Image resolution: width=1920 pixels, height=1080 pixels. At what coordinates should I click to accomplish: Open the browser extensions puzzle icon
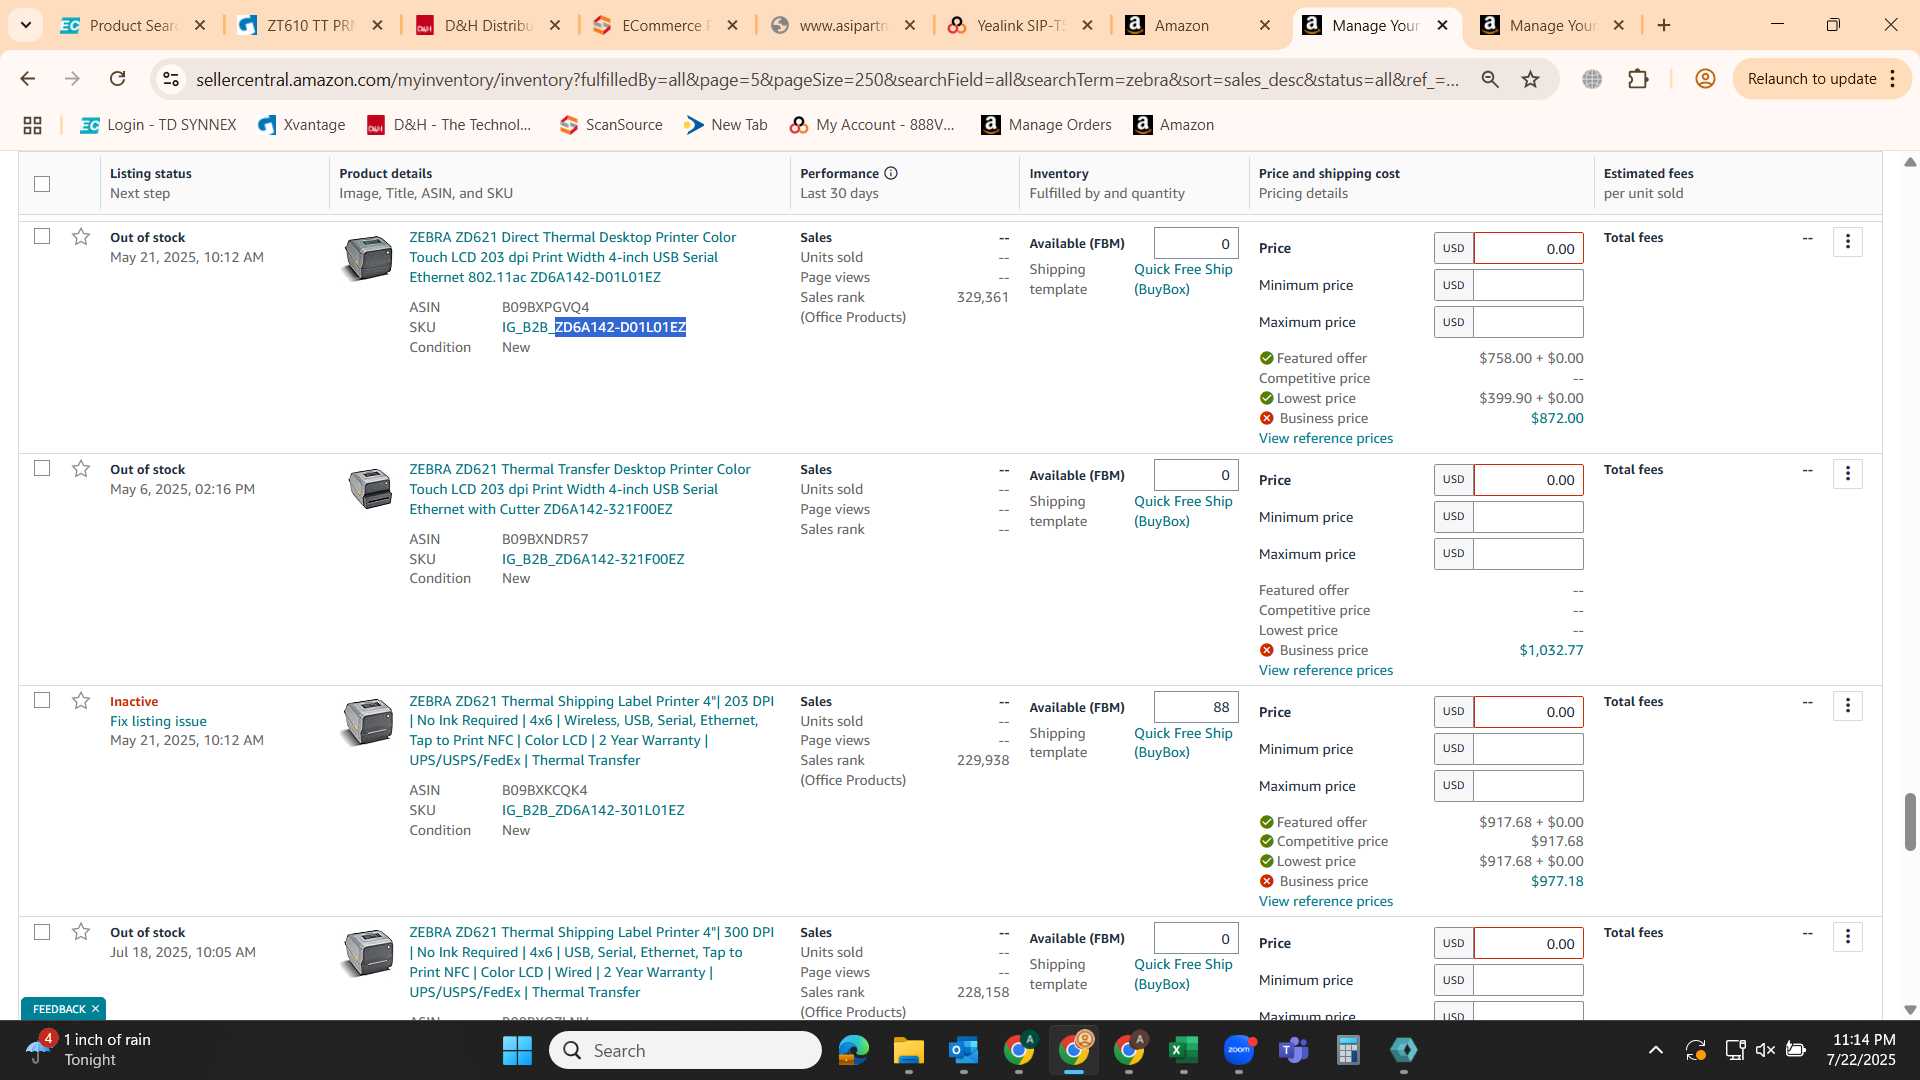tap(1638, 79)
